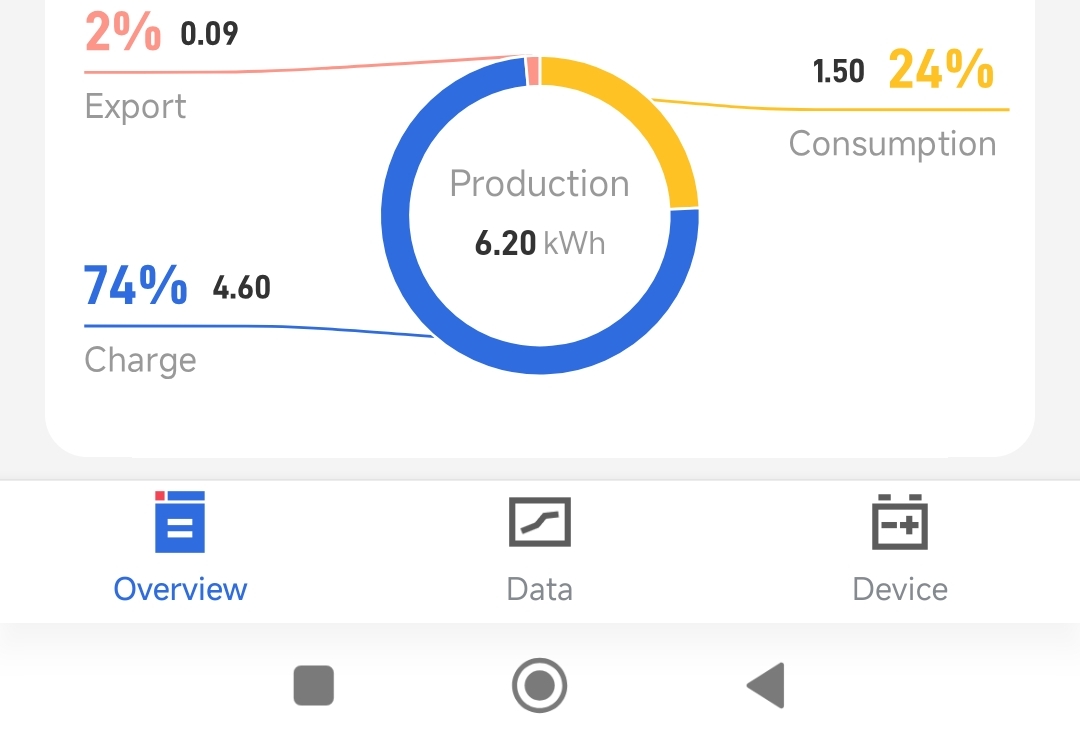Open the Data chart icon
Screen dimensions: 1080x756
[x=539, y=522]
